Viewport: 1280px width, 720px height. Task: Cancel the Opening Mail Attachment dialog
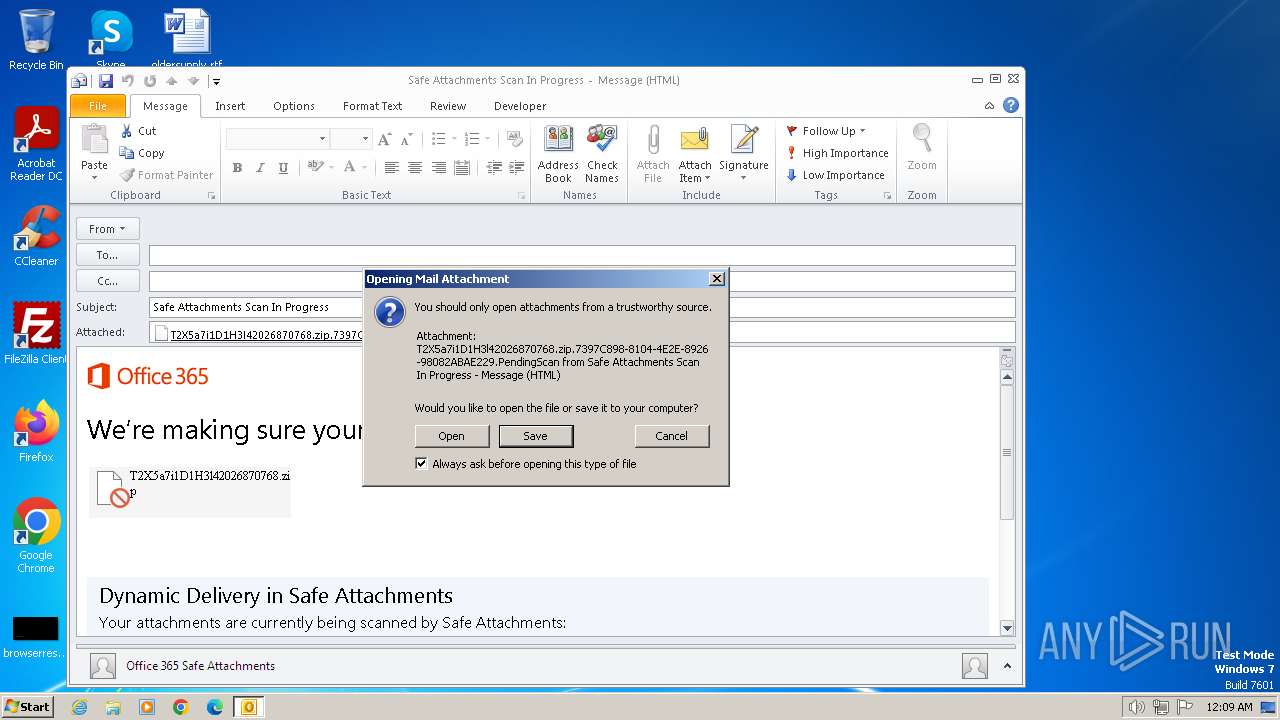click(x=671, y=436)
